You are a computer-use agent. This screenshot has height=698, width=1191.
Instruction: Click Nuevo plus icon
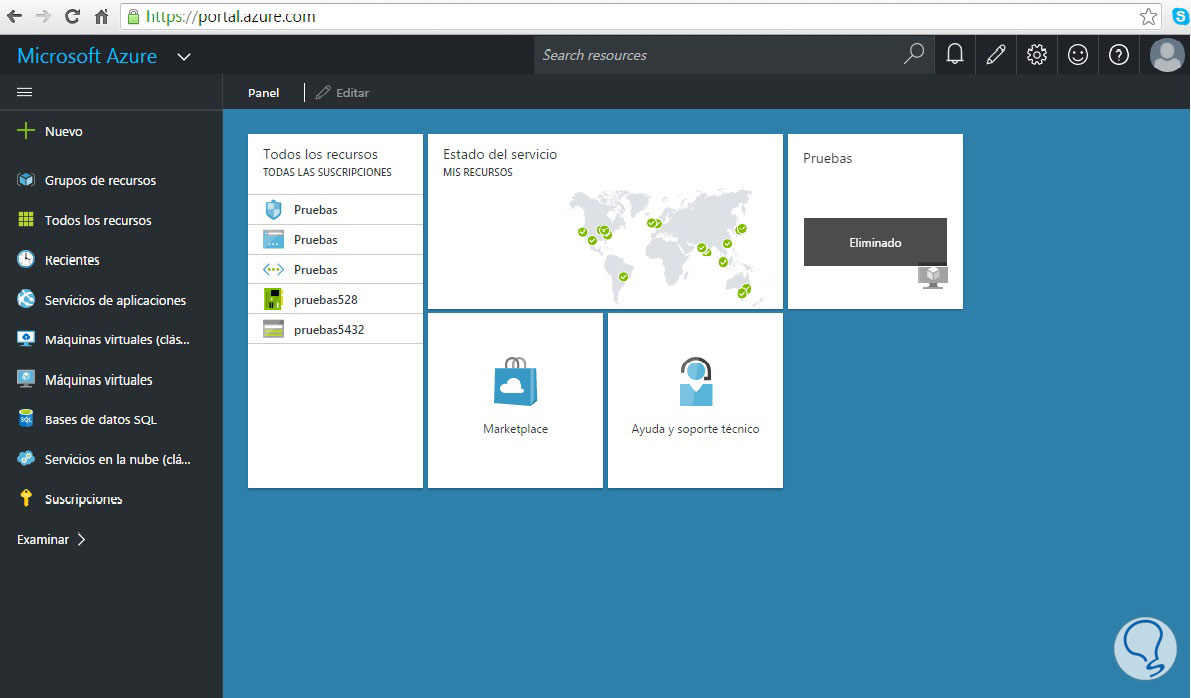pyautogui.click(x=26, y=131)
